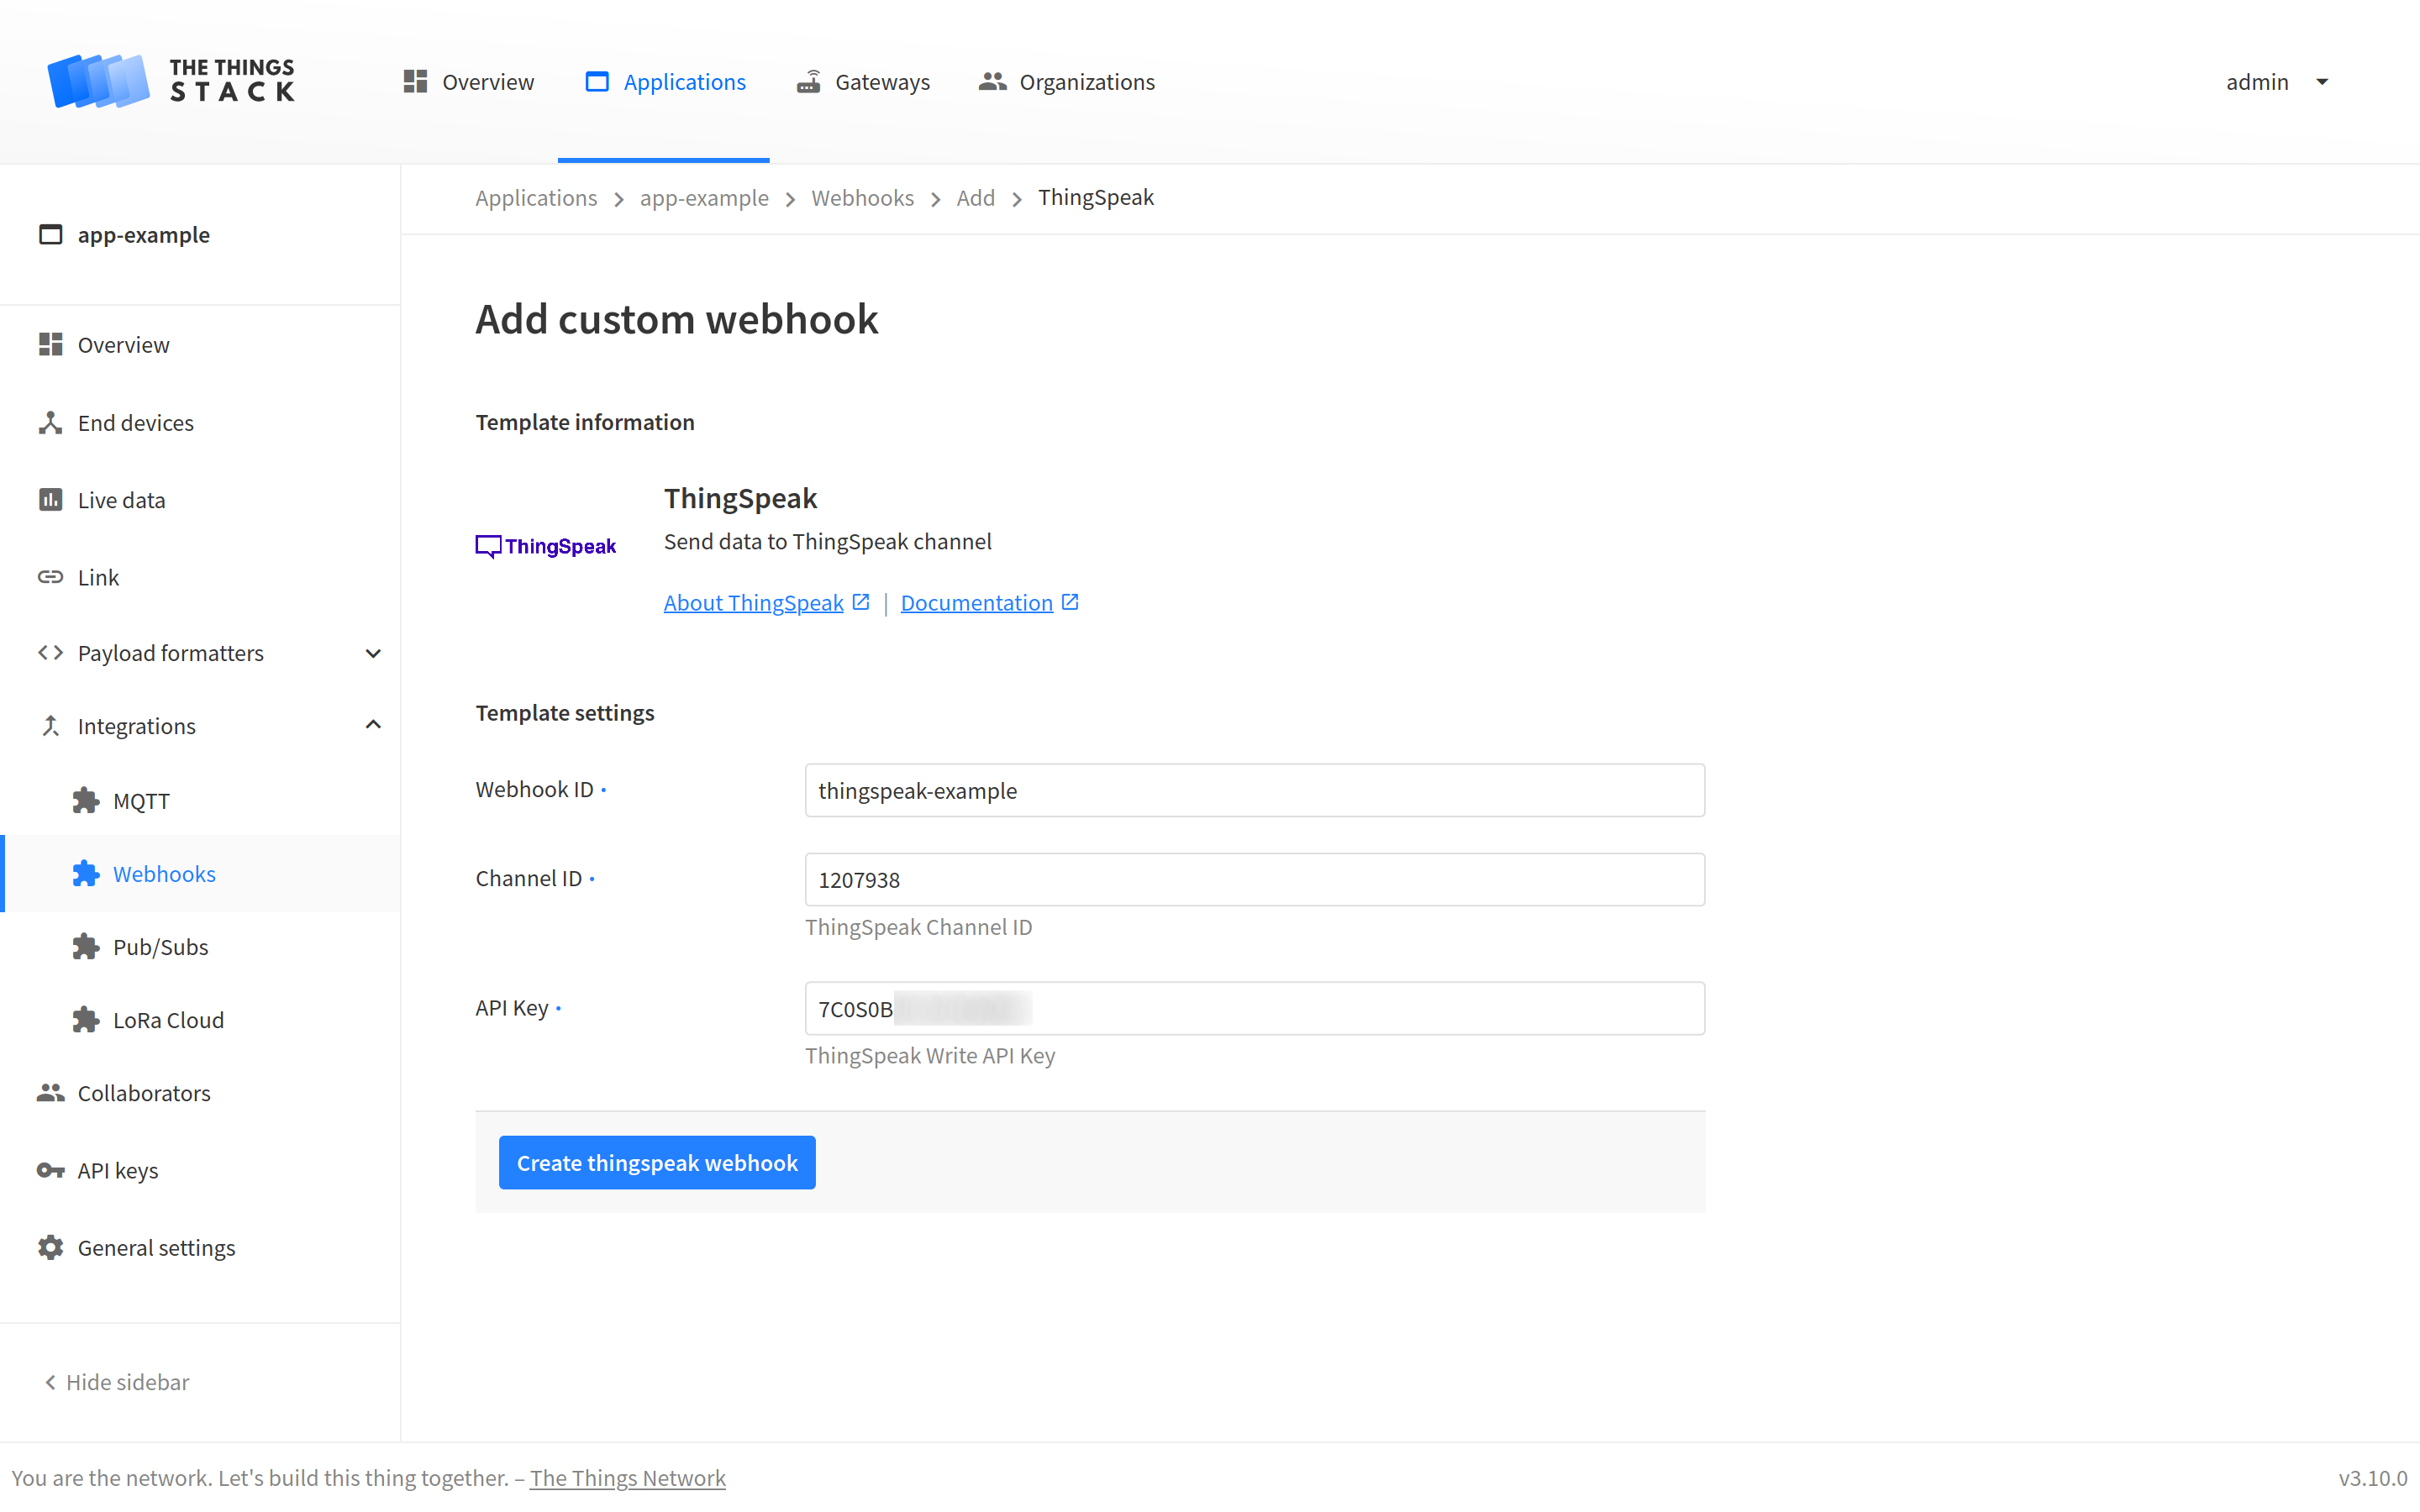Viewport: 2420px width, 1512px height.
Task: Open app-example from the breadcrumb trail
Action: [x=703, y=197]
